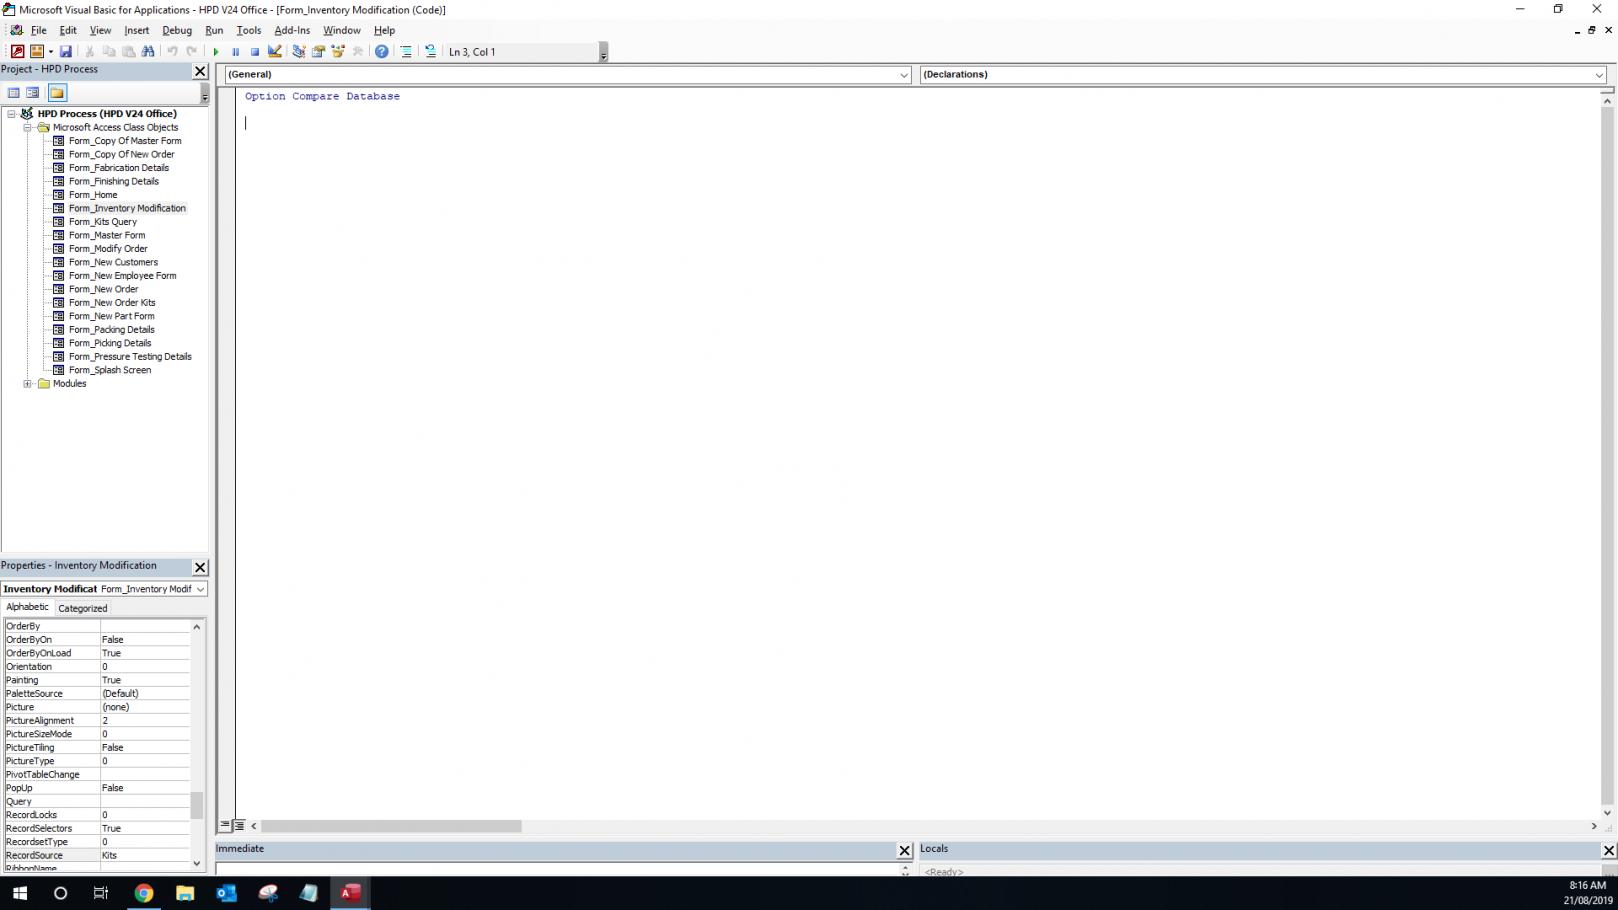Collapse the HPD Process project node
Image resolution: width=1618 pixels, height=910 pixels.
pos(12,114)
